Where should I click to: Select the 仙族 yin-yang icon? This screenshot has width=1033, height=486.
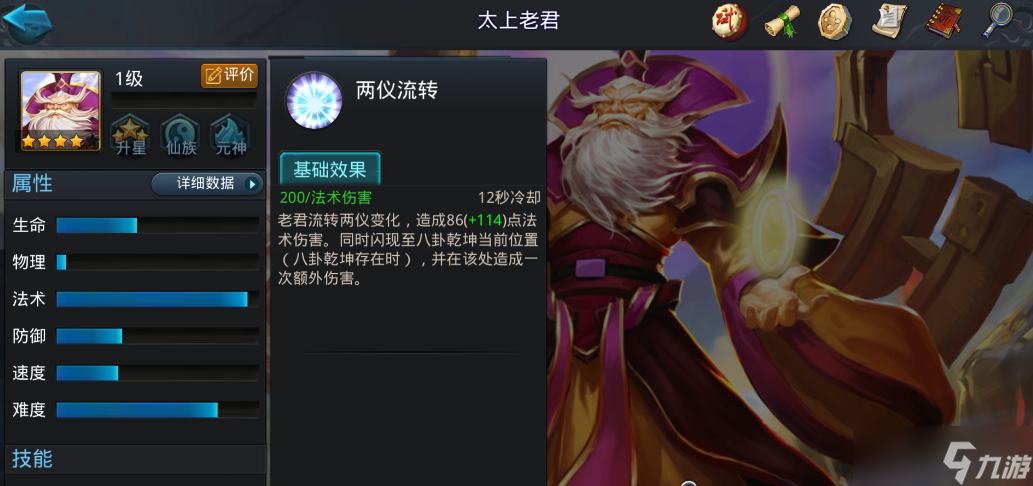coord(181,136)
